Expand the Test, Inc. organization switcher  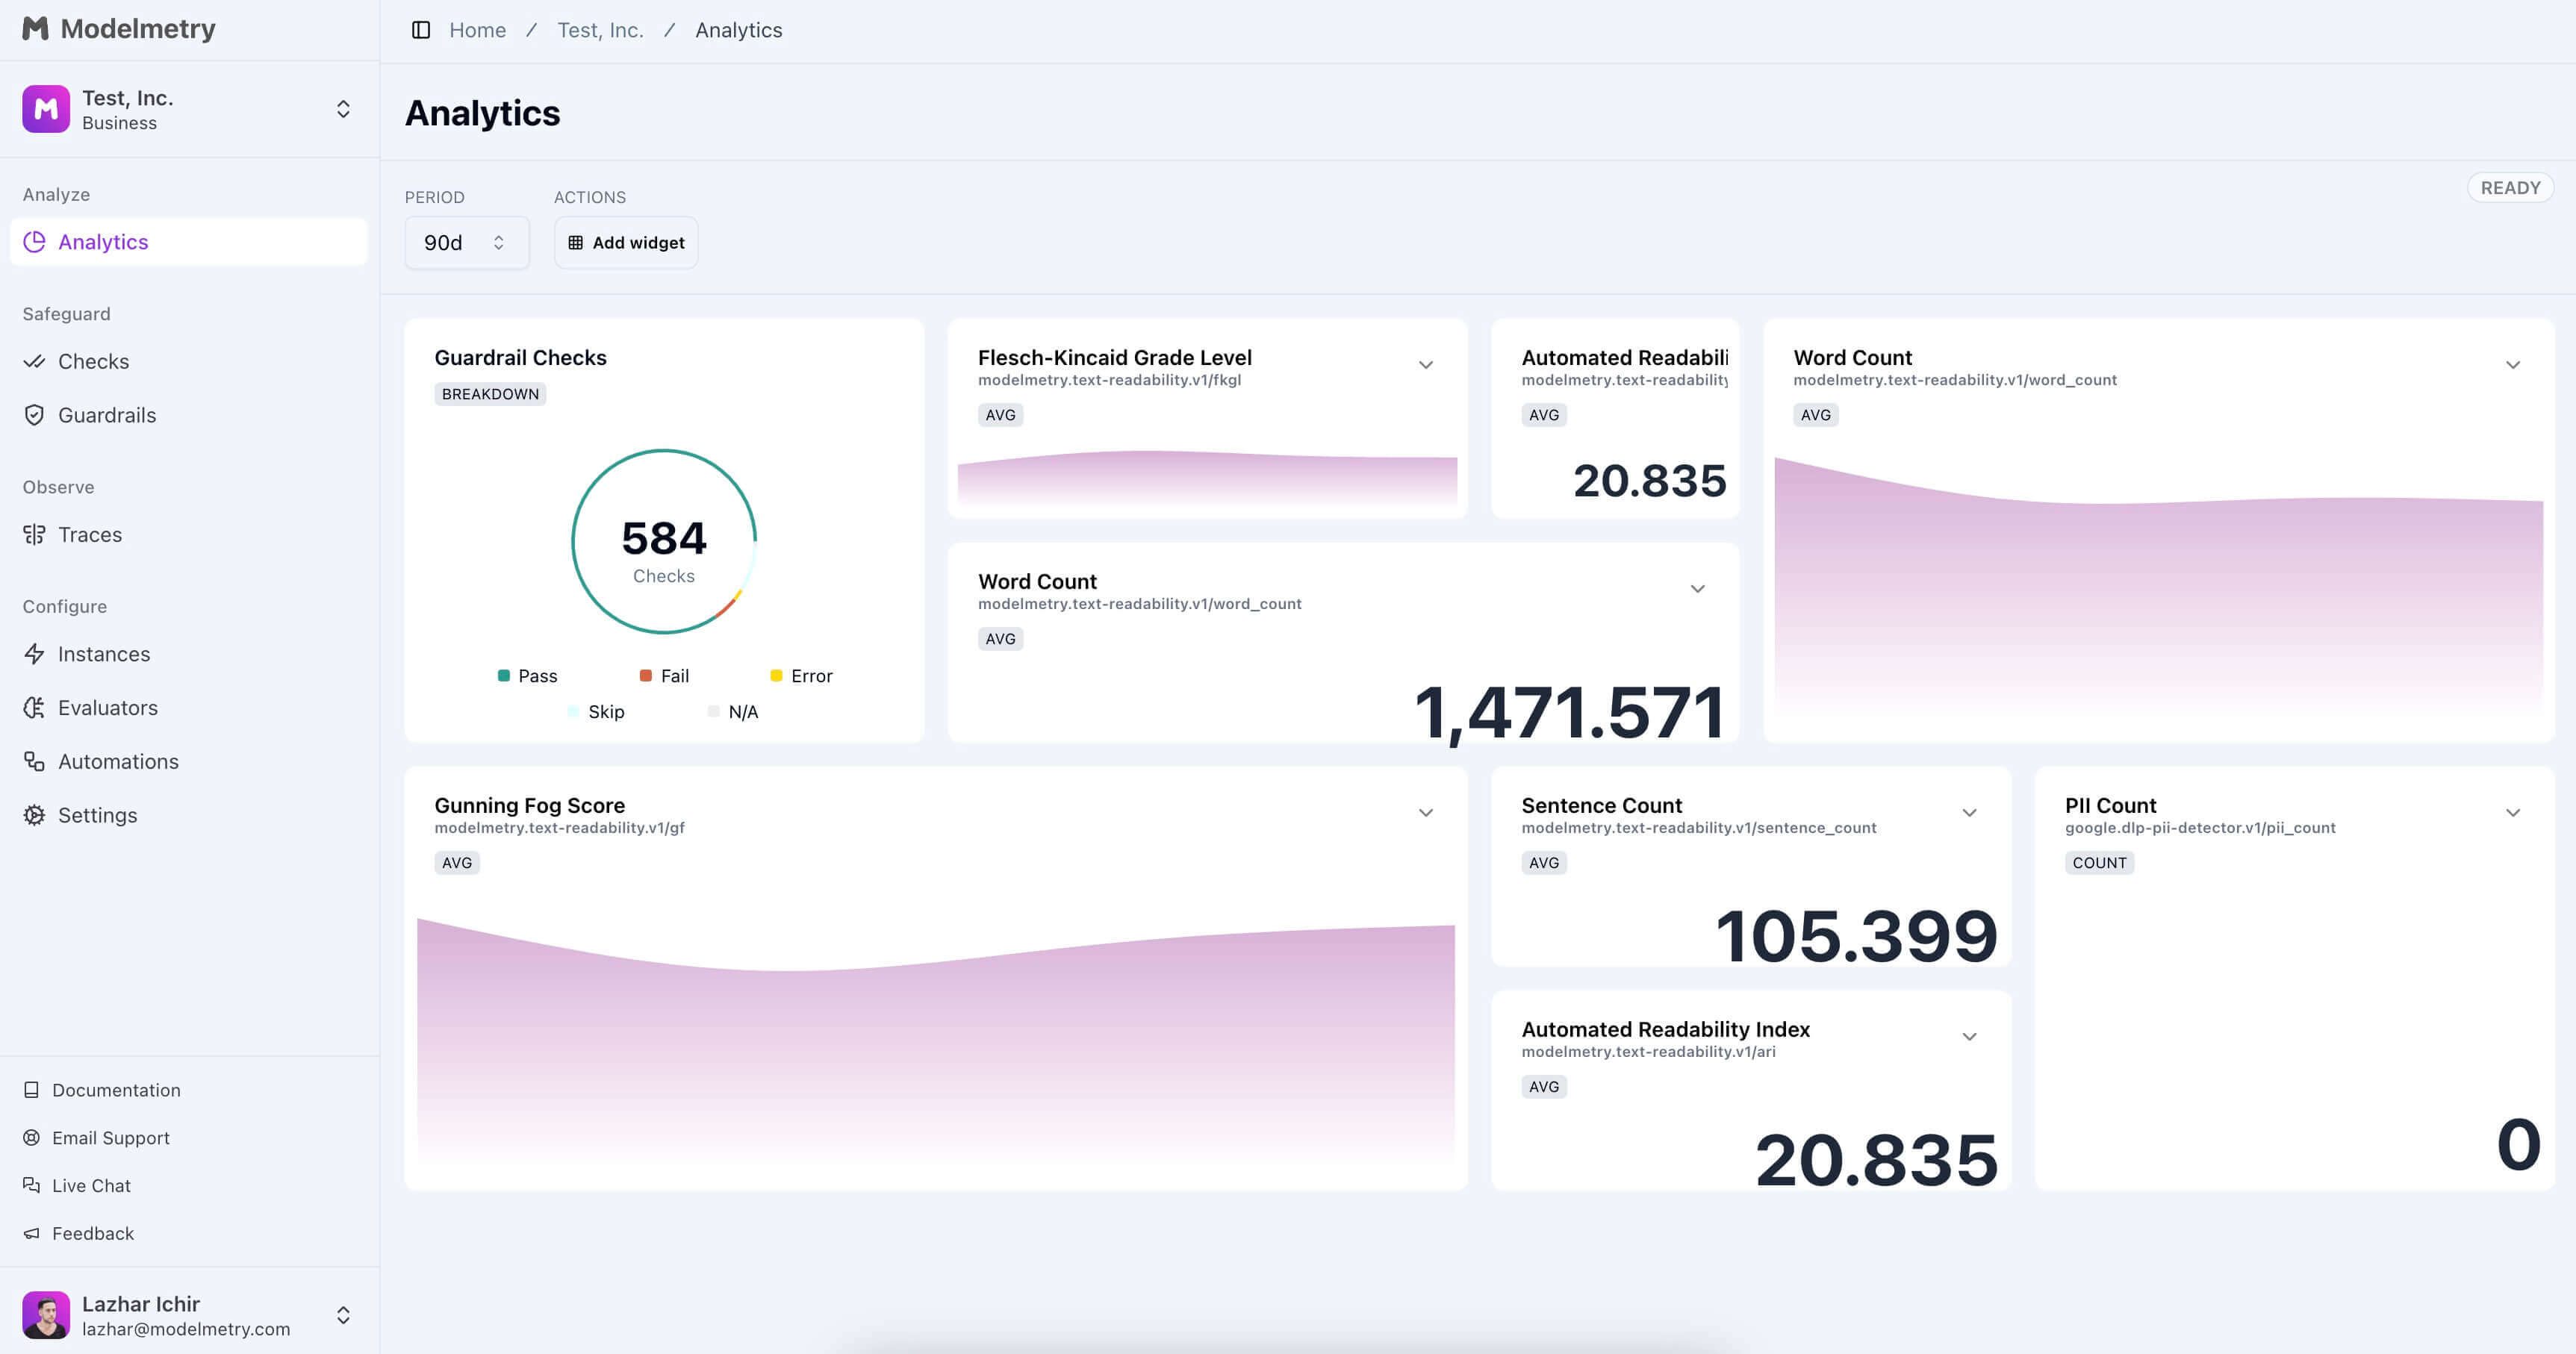pos(343,109)
